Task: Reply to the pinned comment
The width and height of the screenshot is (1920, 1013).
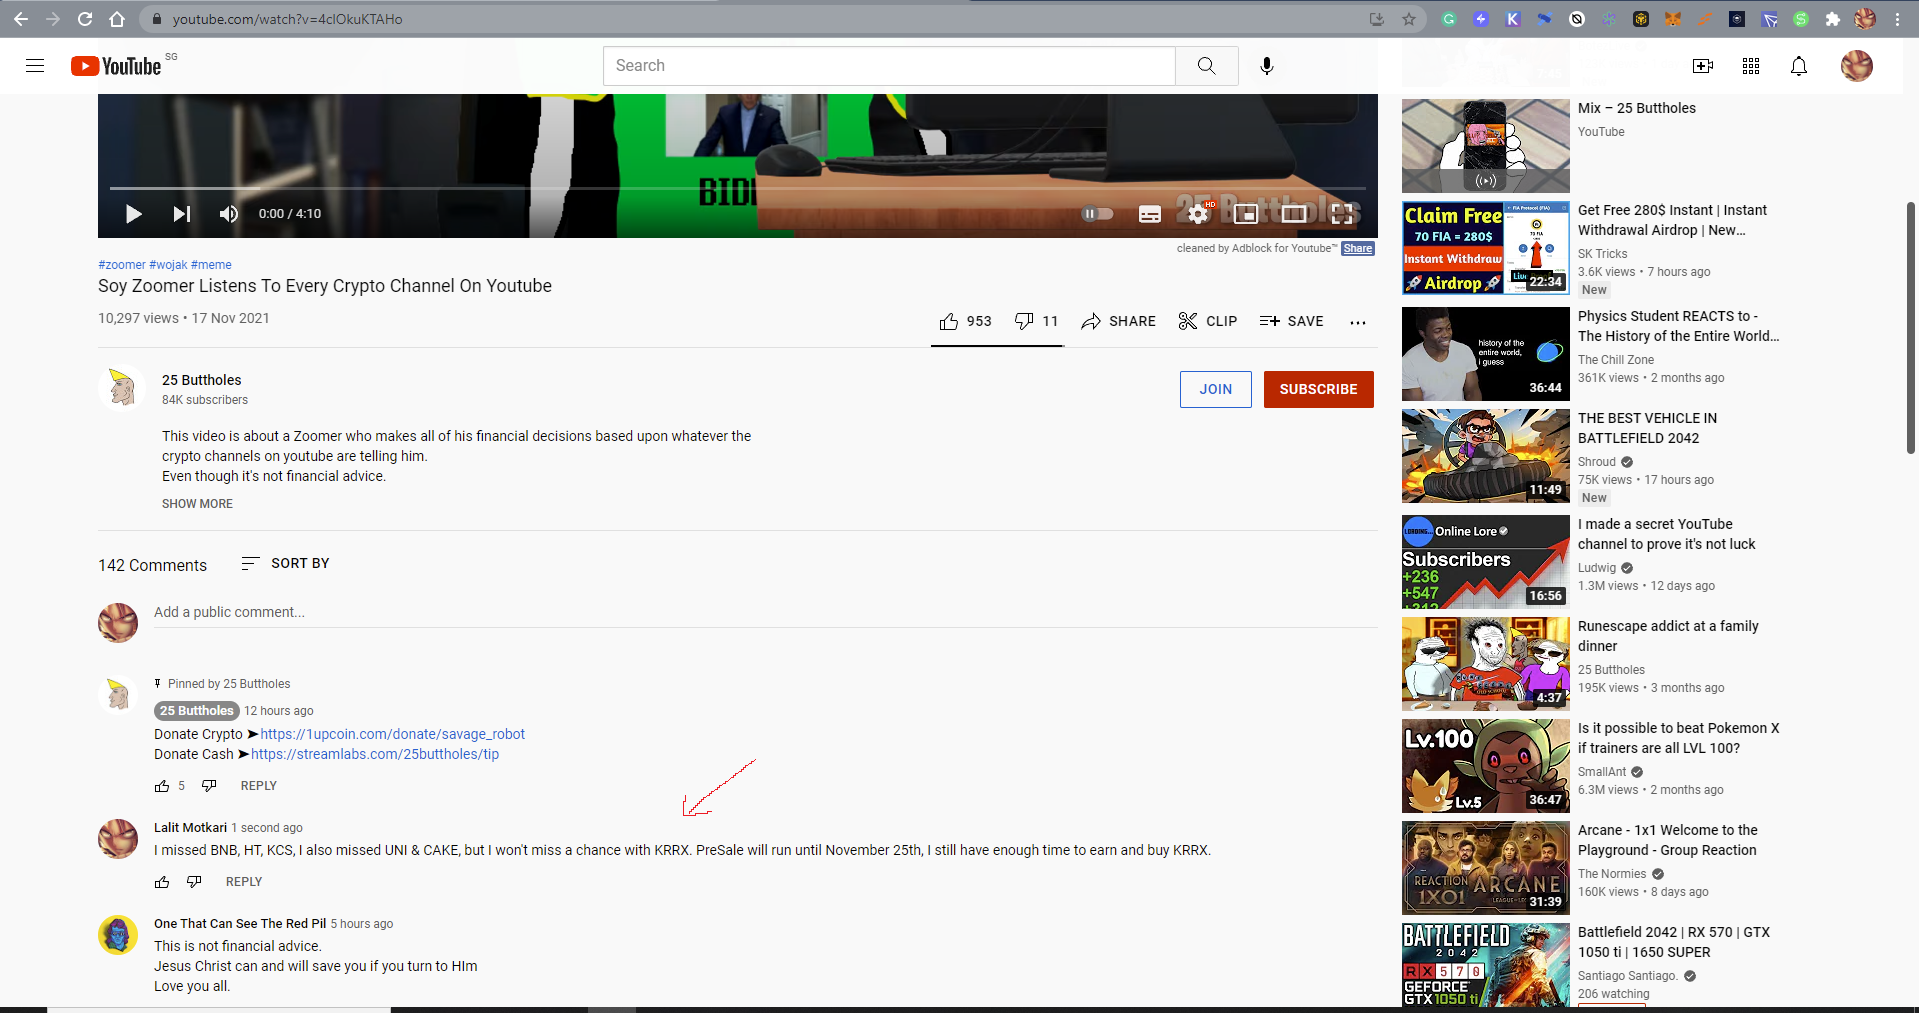Action: pos(258,786)
